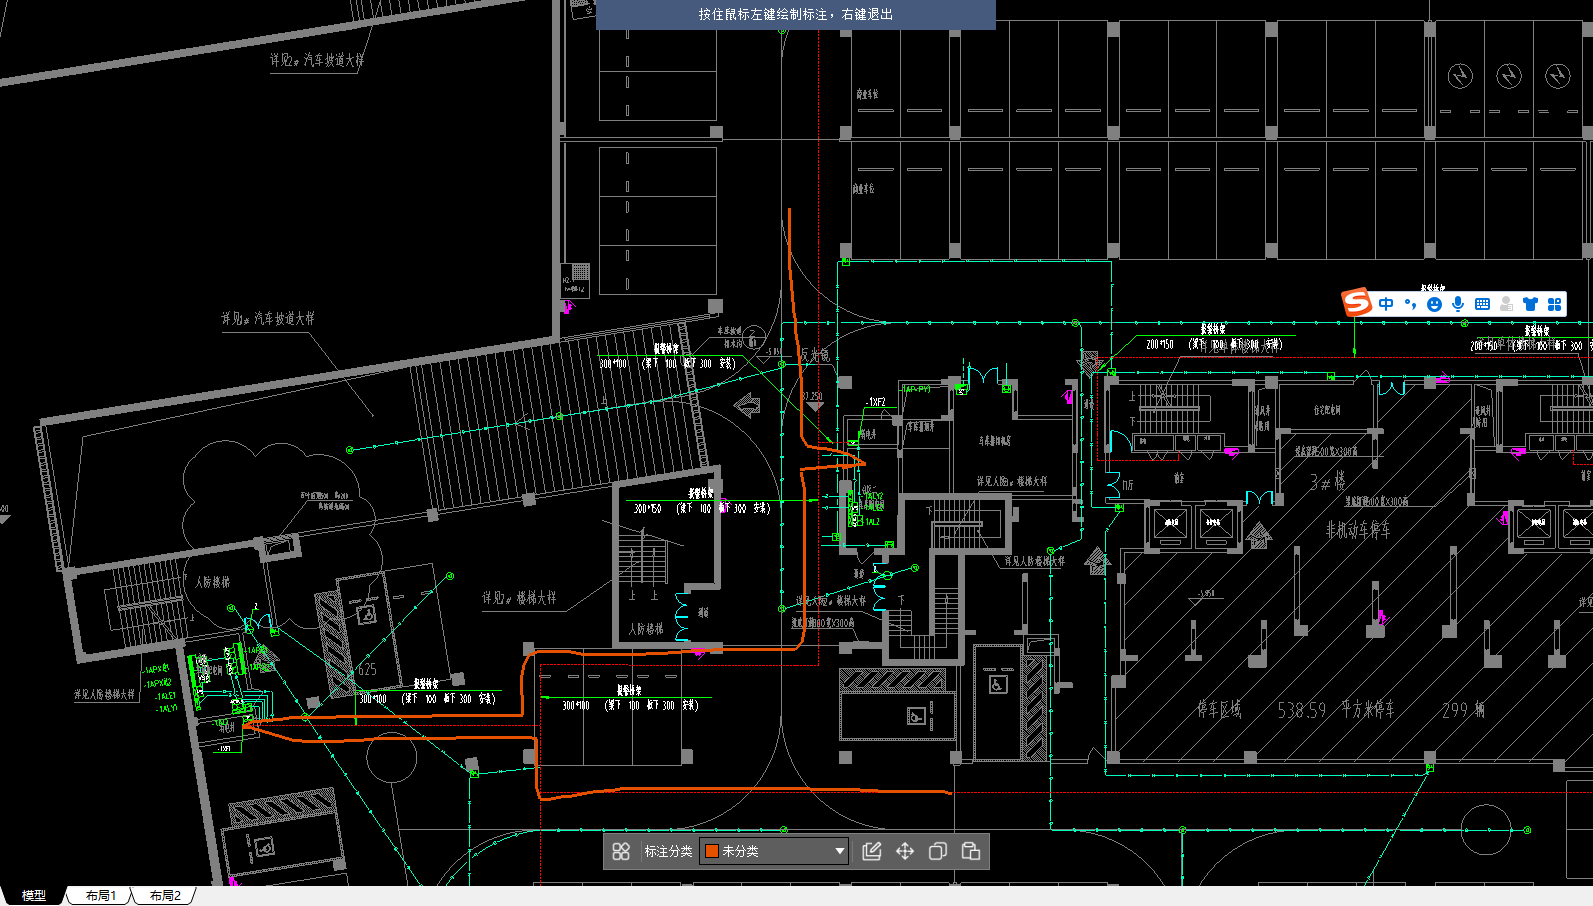Switch to the 模型 tab

tap(34, 896)
